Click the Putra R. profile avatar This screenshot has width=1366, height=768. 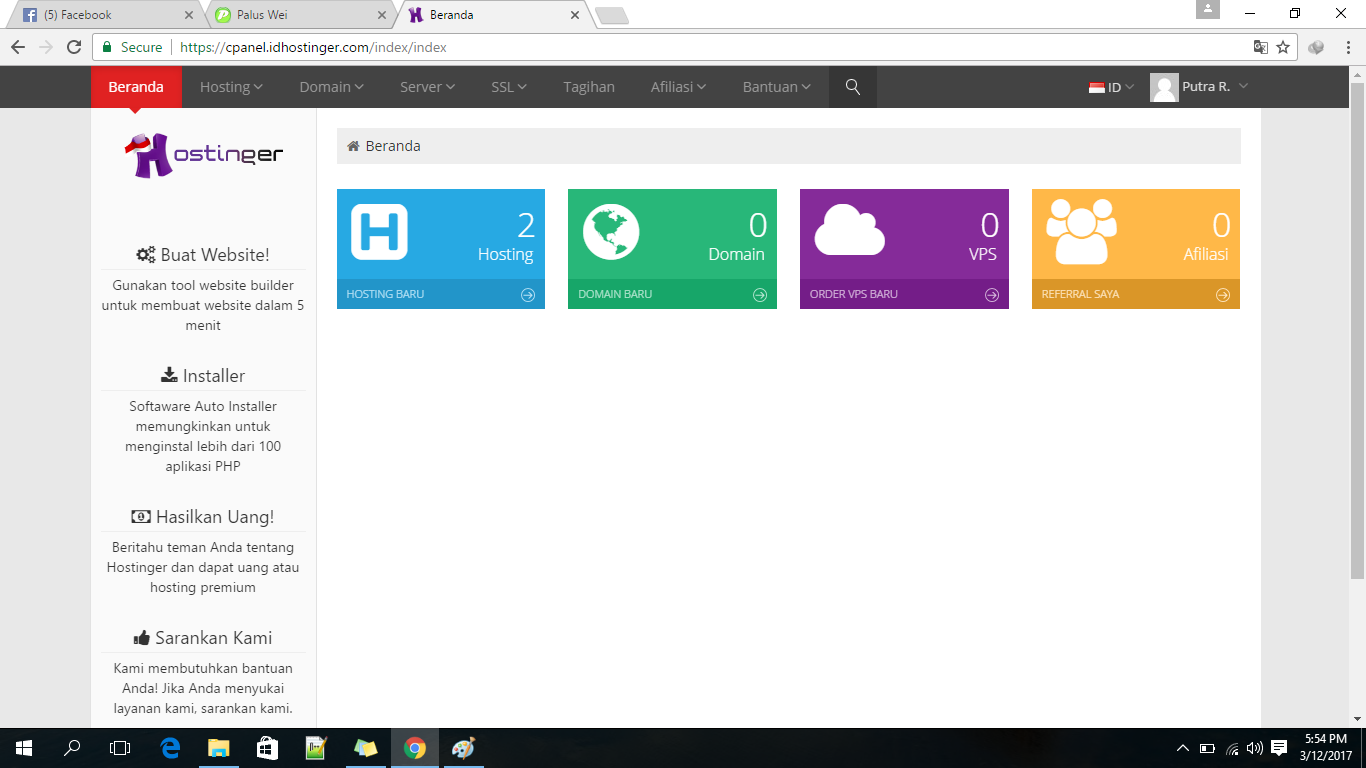(x=1164, y=88)
